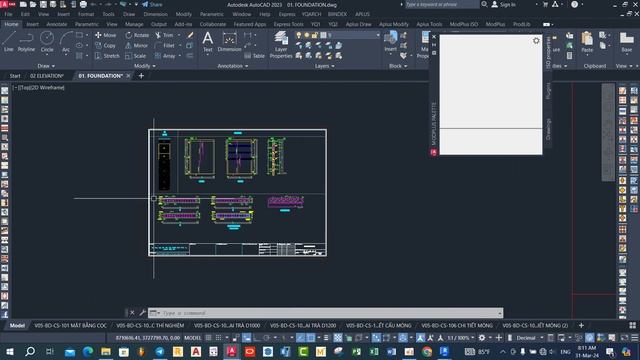Toggle polar tracking in status bar
The image size is (640, 360).
coord(267,338)
